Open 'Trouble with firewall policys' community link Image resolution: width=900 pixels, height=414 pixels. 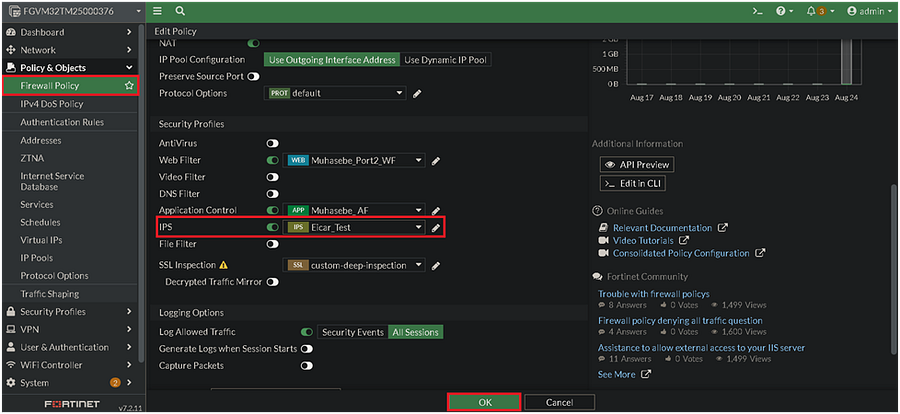tap(654, 294)
